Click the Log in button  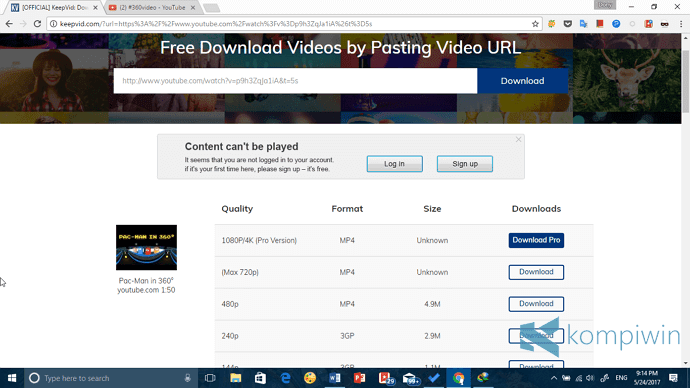394,164
